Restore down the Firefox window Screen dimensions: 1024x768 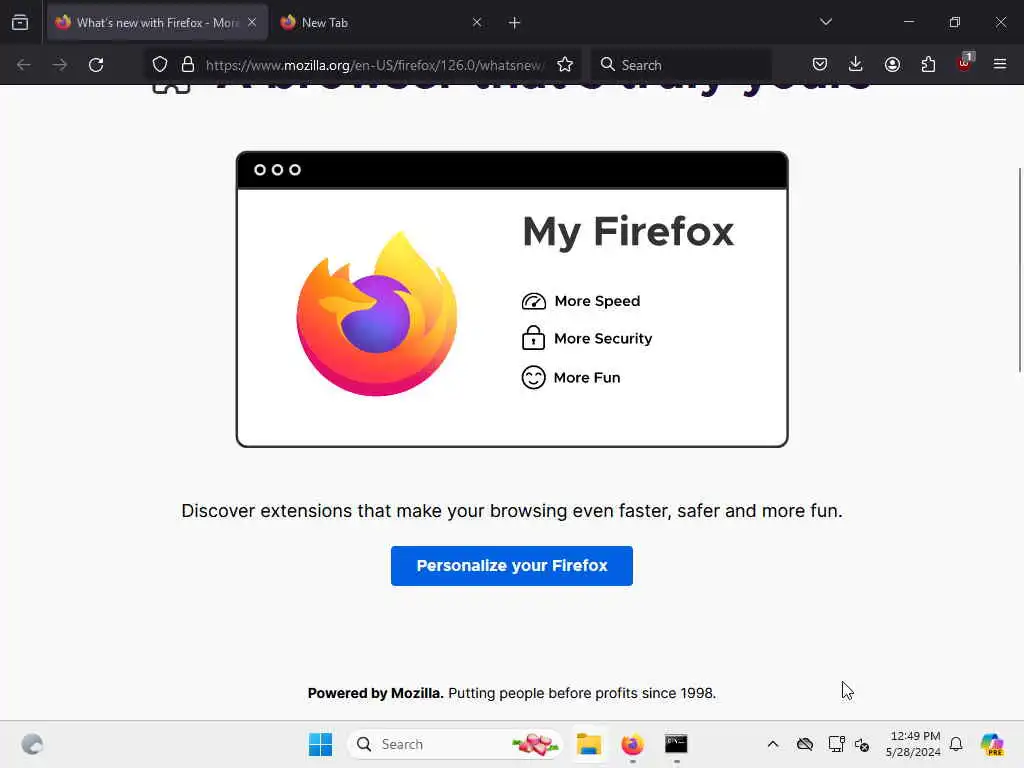click(955, 22)
